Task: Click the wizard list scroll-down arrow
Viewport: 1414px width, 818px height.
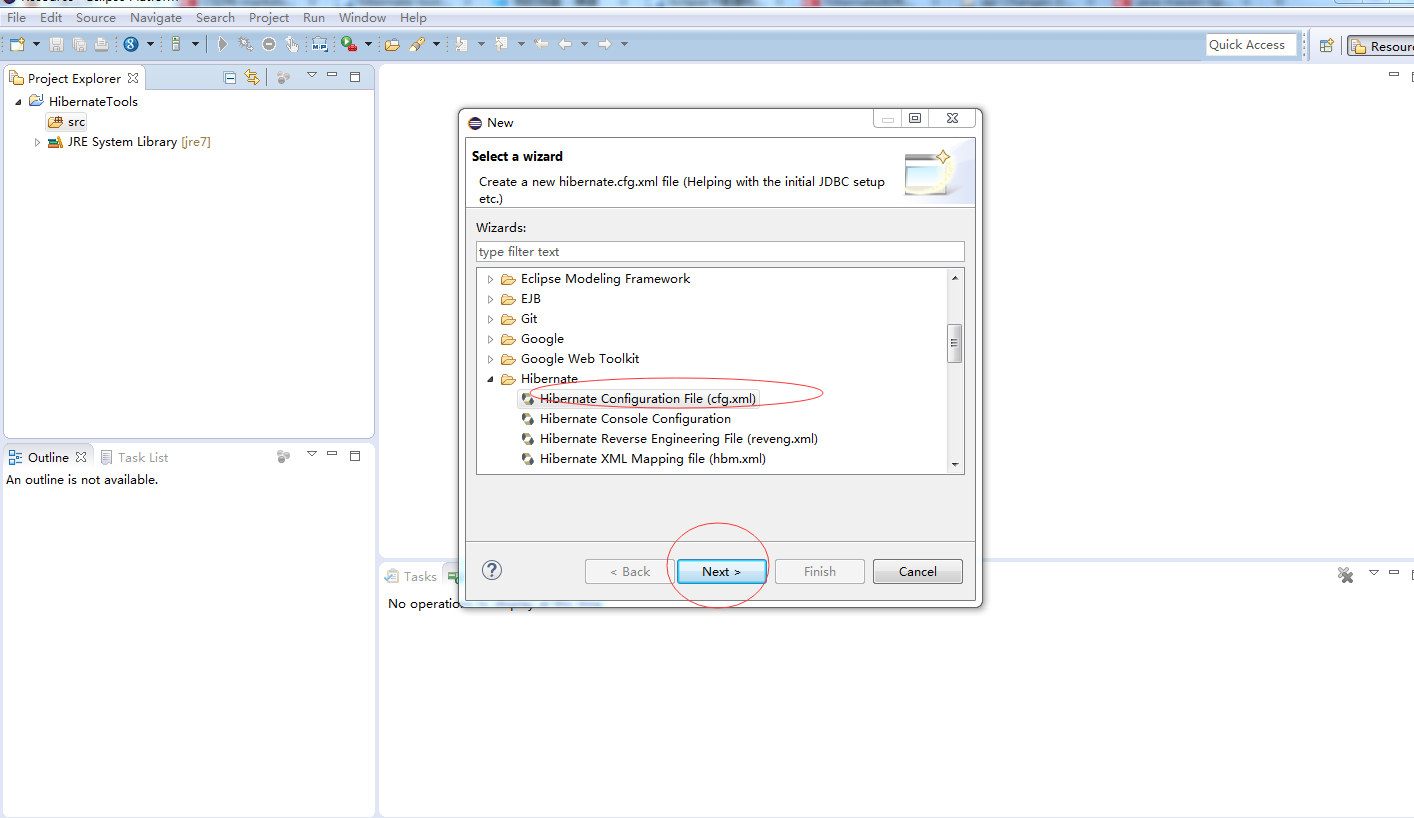Action: click(955, 464)
